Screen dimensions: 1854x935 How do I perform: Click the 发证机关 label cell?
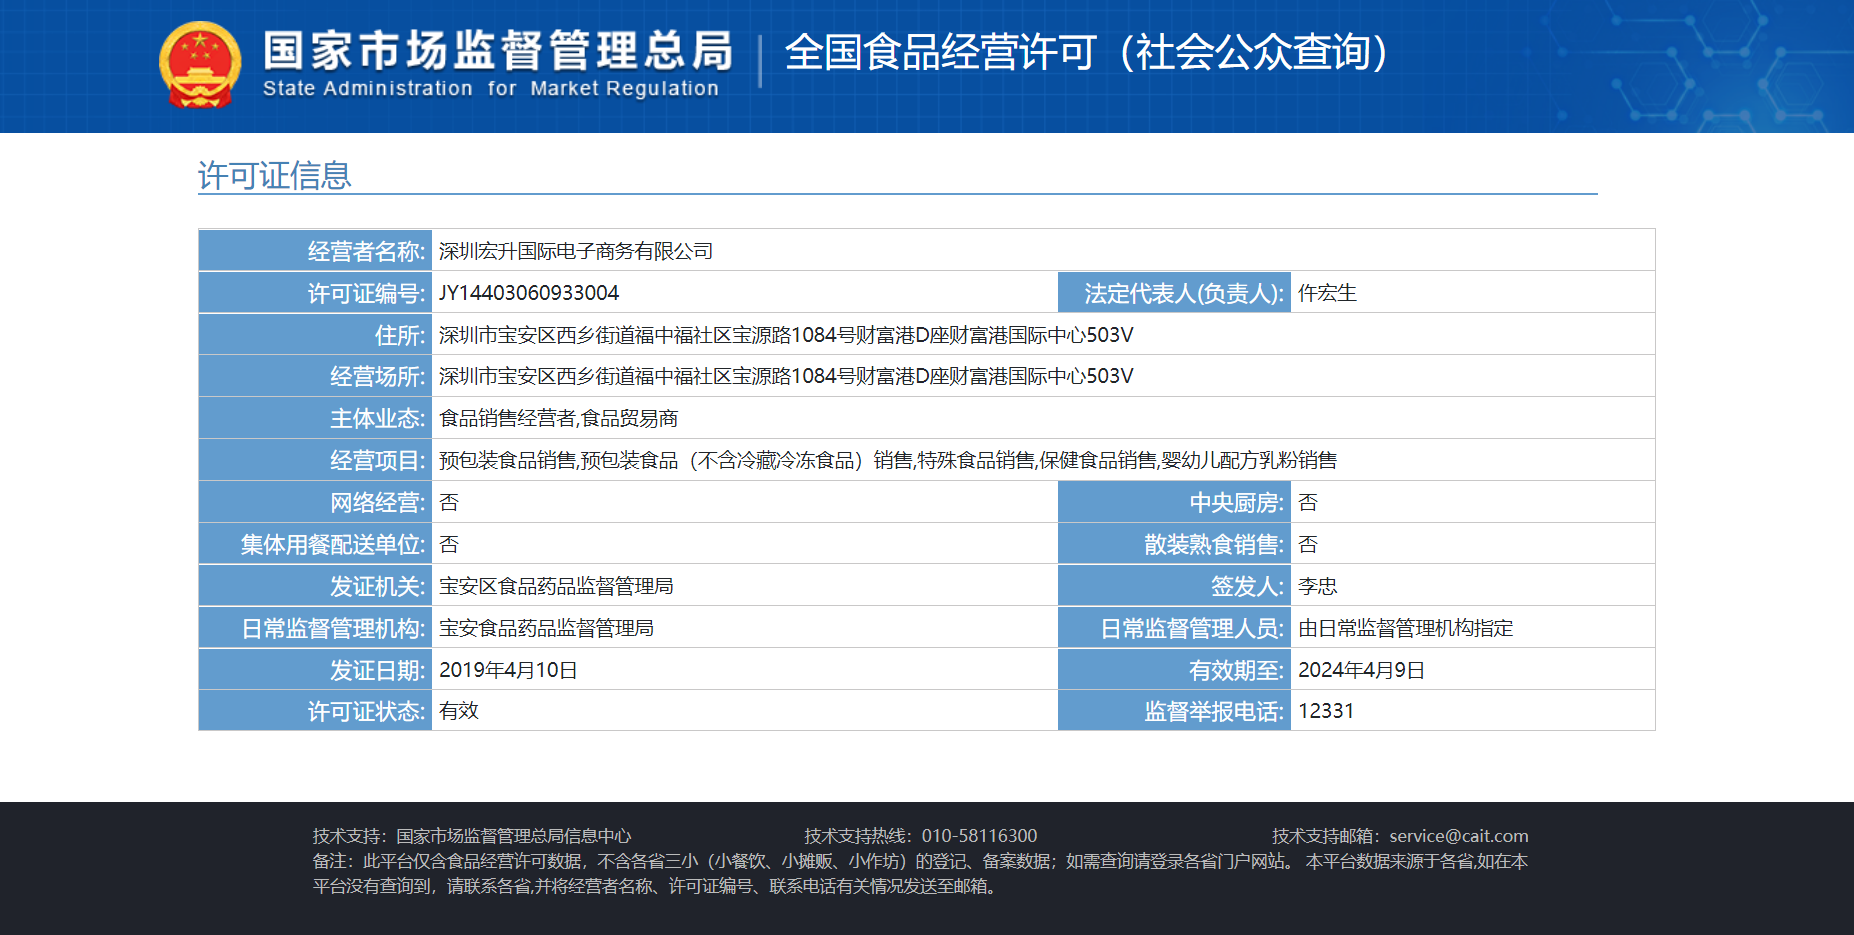click(x=315, y=586)
